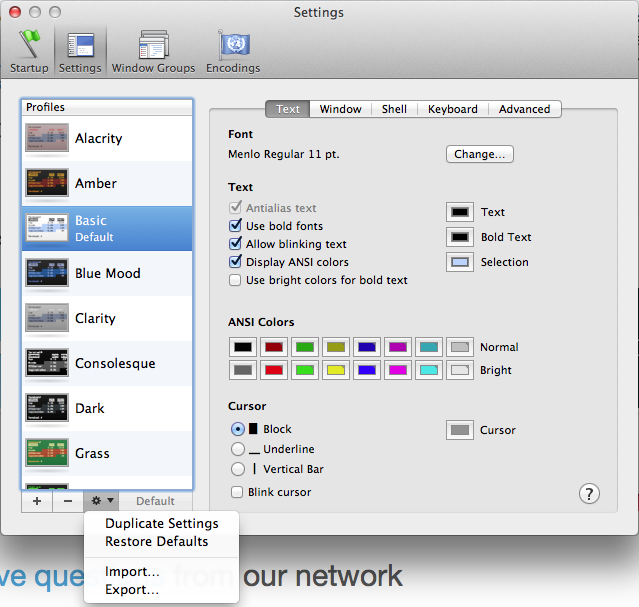The image size is (639, 607).
Task: Edit the Bright black ANSI color
Action: click(243, 370)
